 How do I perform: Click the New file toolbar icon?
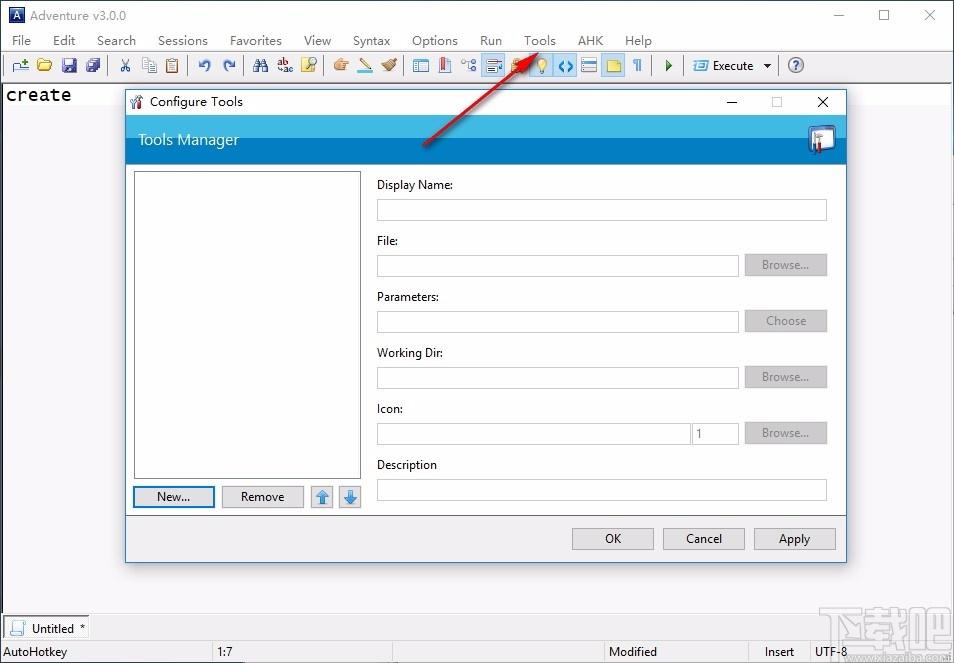(21, 65)
